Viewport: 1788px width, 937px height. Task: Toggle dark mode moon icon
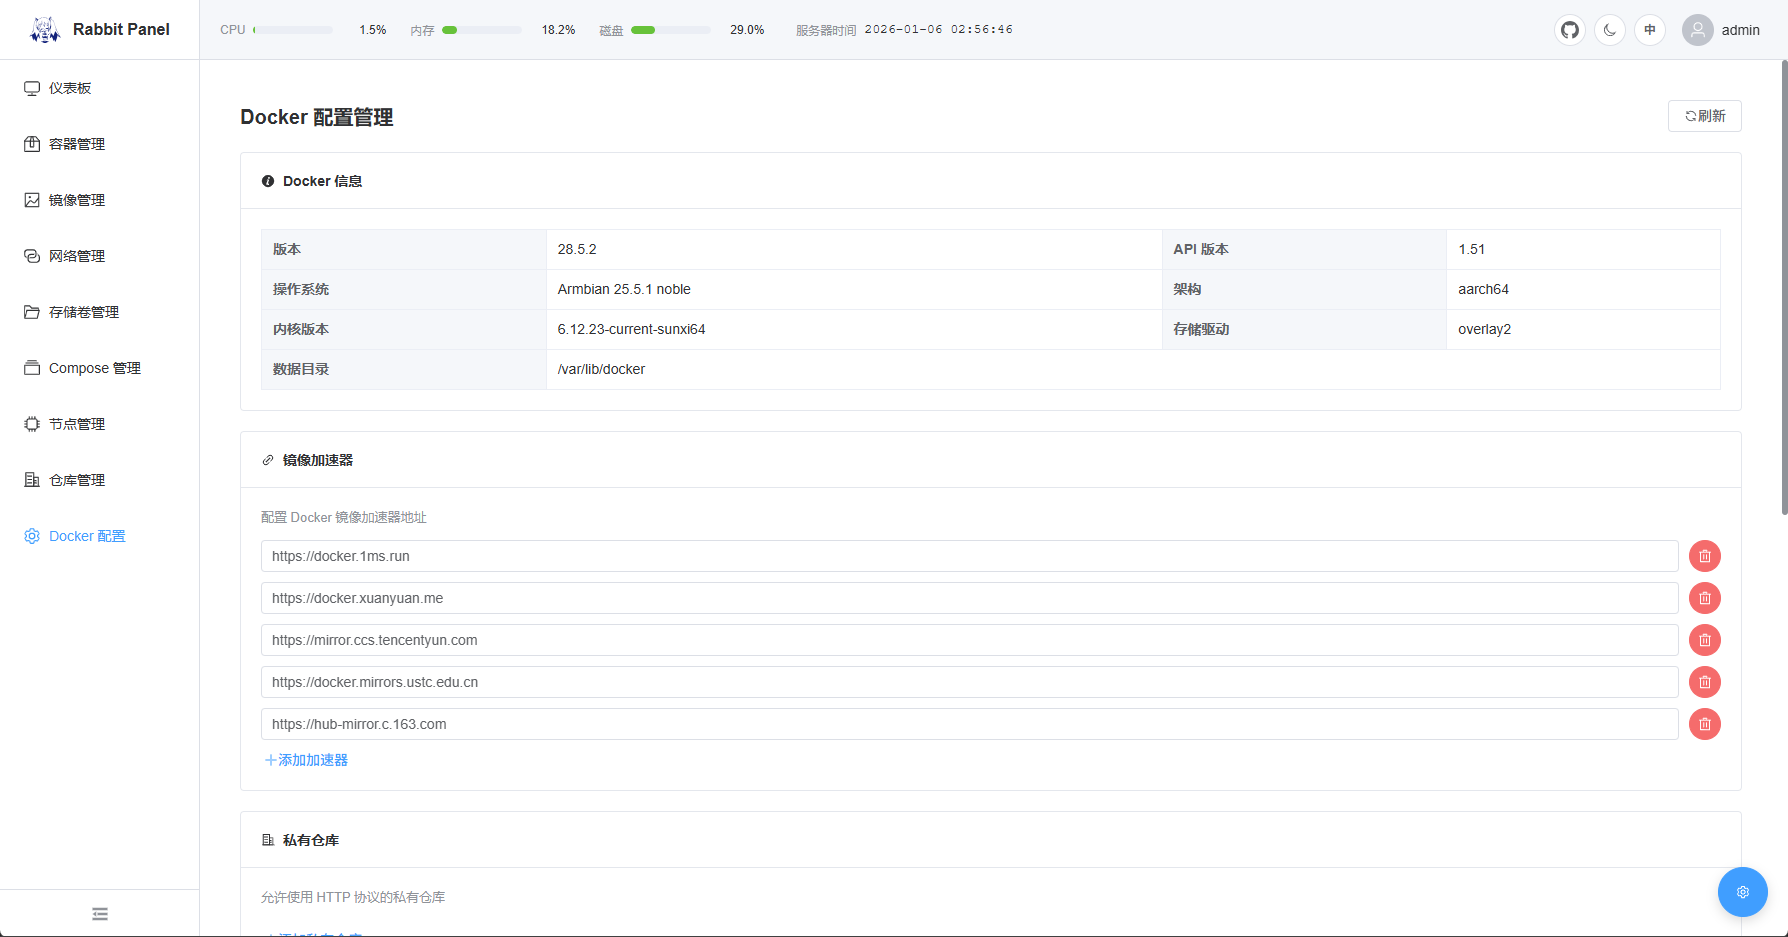[x=1610, y=30]
